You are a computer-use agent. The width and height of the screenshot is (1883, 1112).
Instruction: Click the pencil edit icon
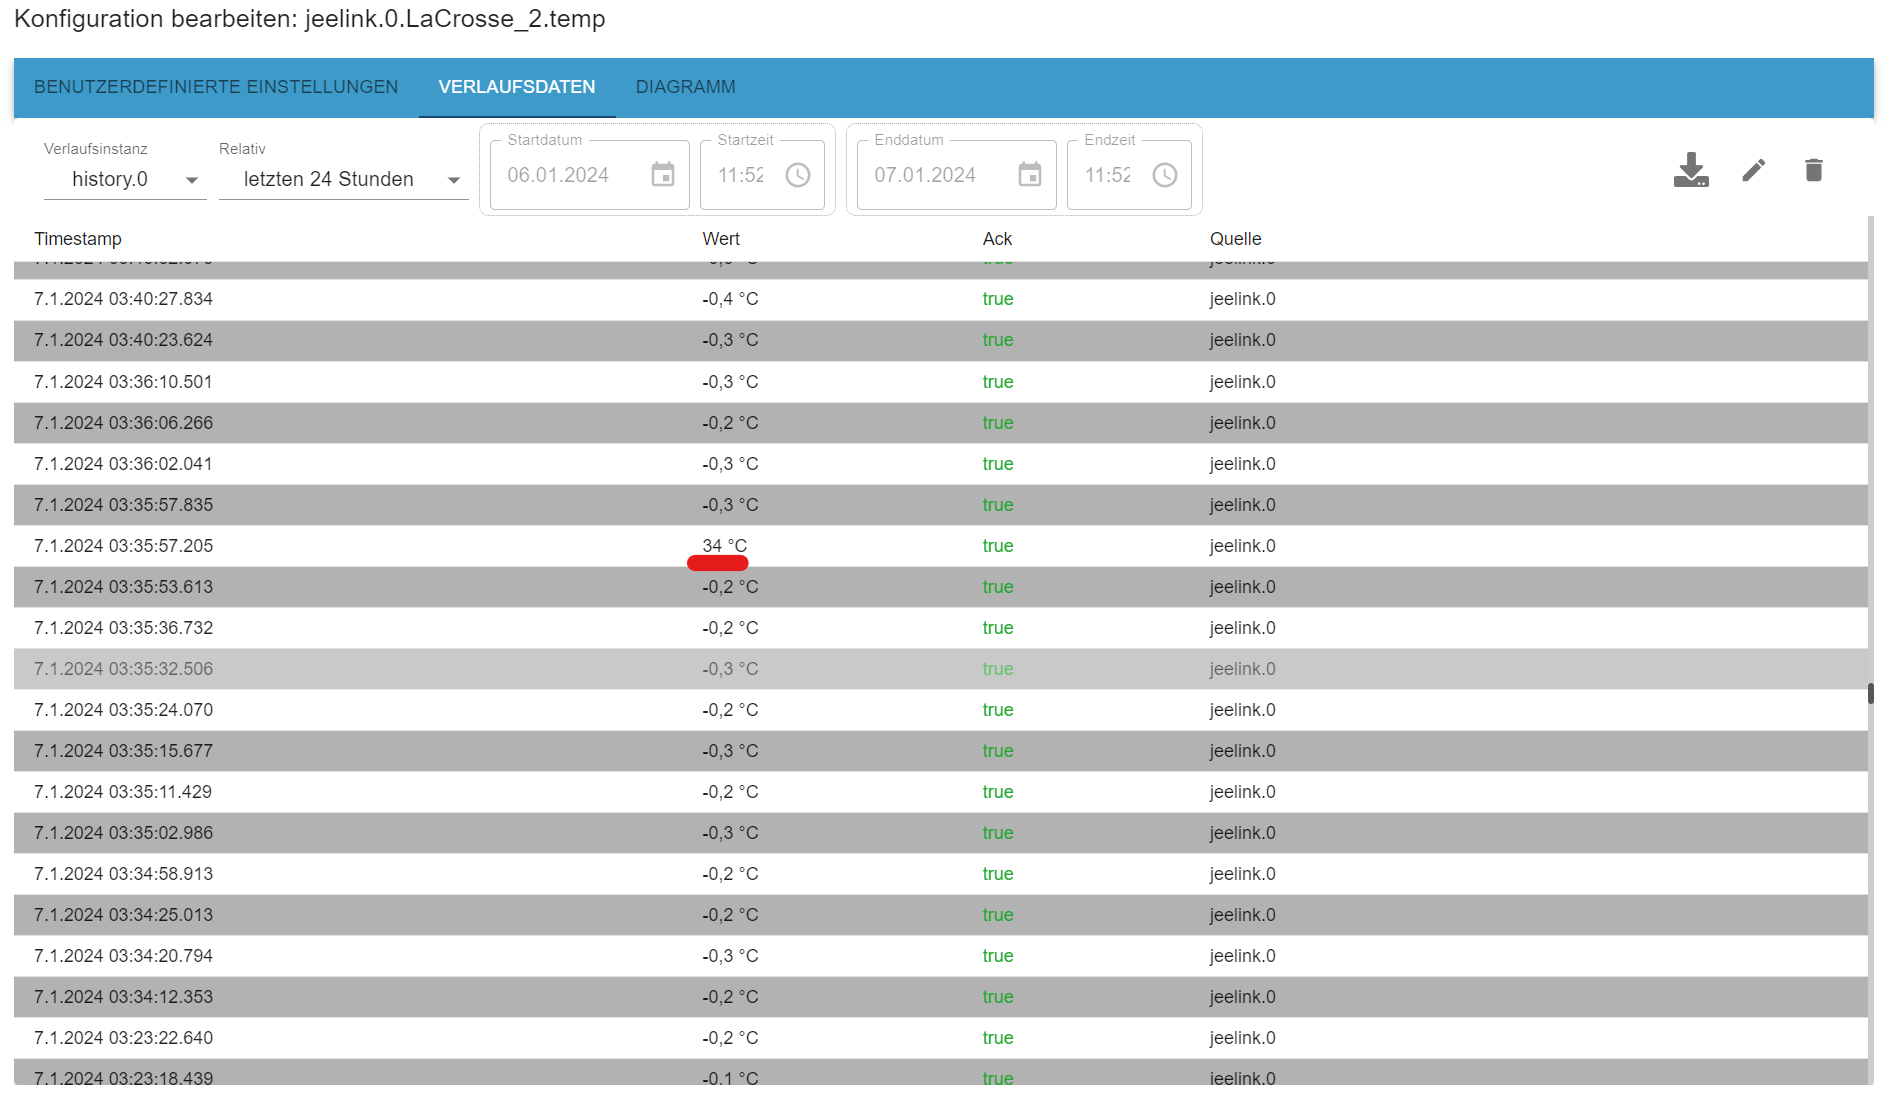[x=1753, y=170]
